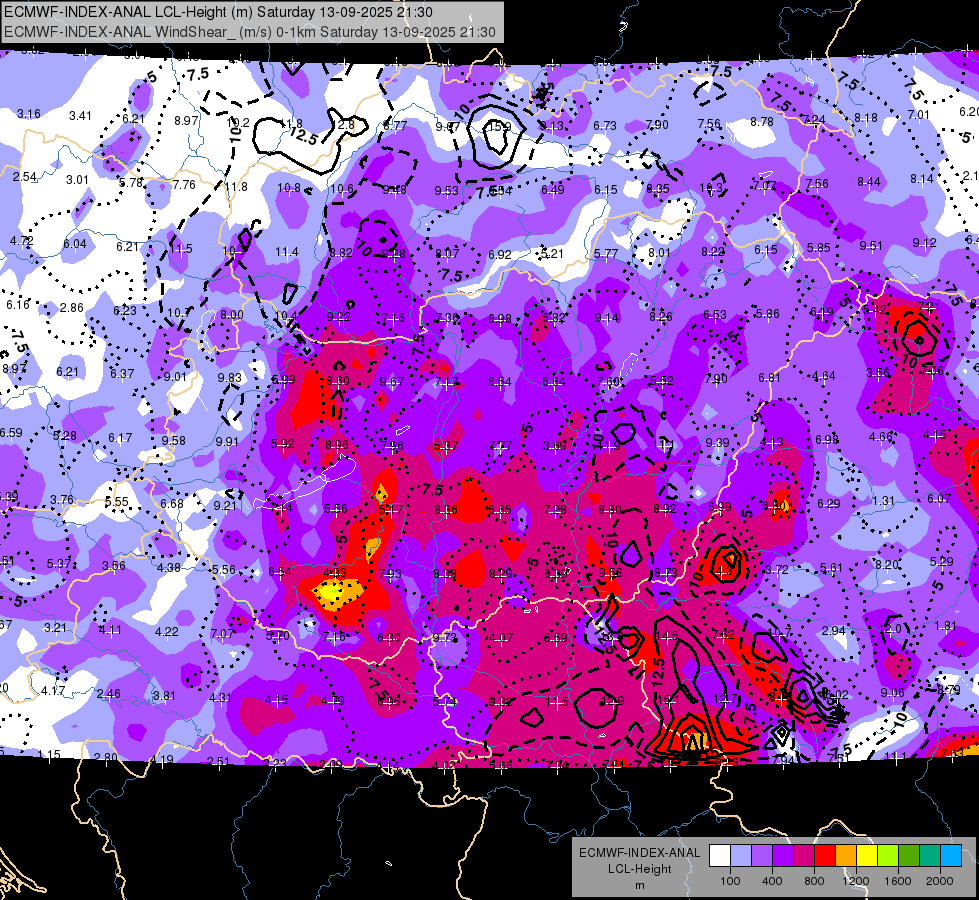The image size is (979, 900).
Task: Click the wind shear value 9.06
Action: [x=893, y=693]
